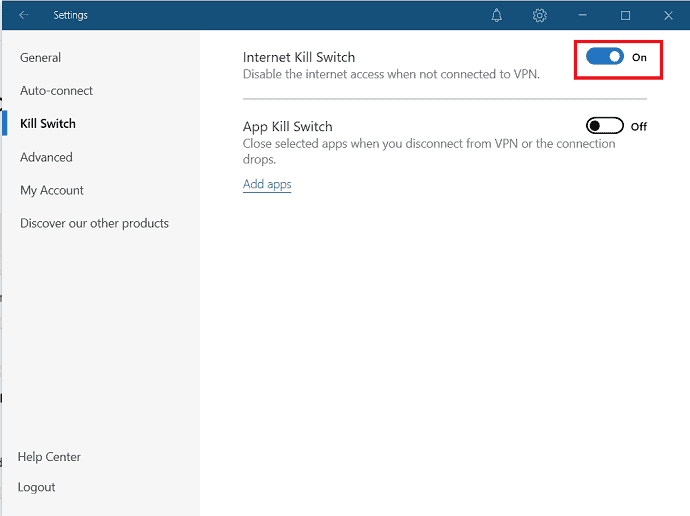The width and height of the screenshot is (690, 516).
Task: Select the Auto-connect section
Action: (56, 91)
